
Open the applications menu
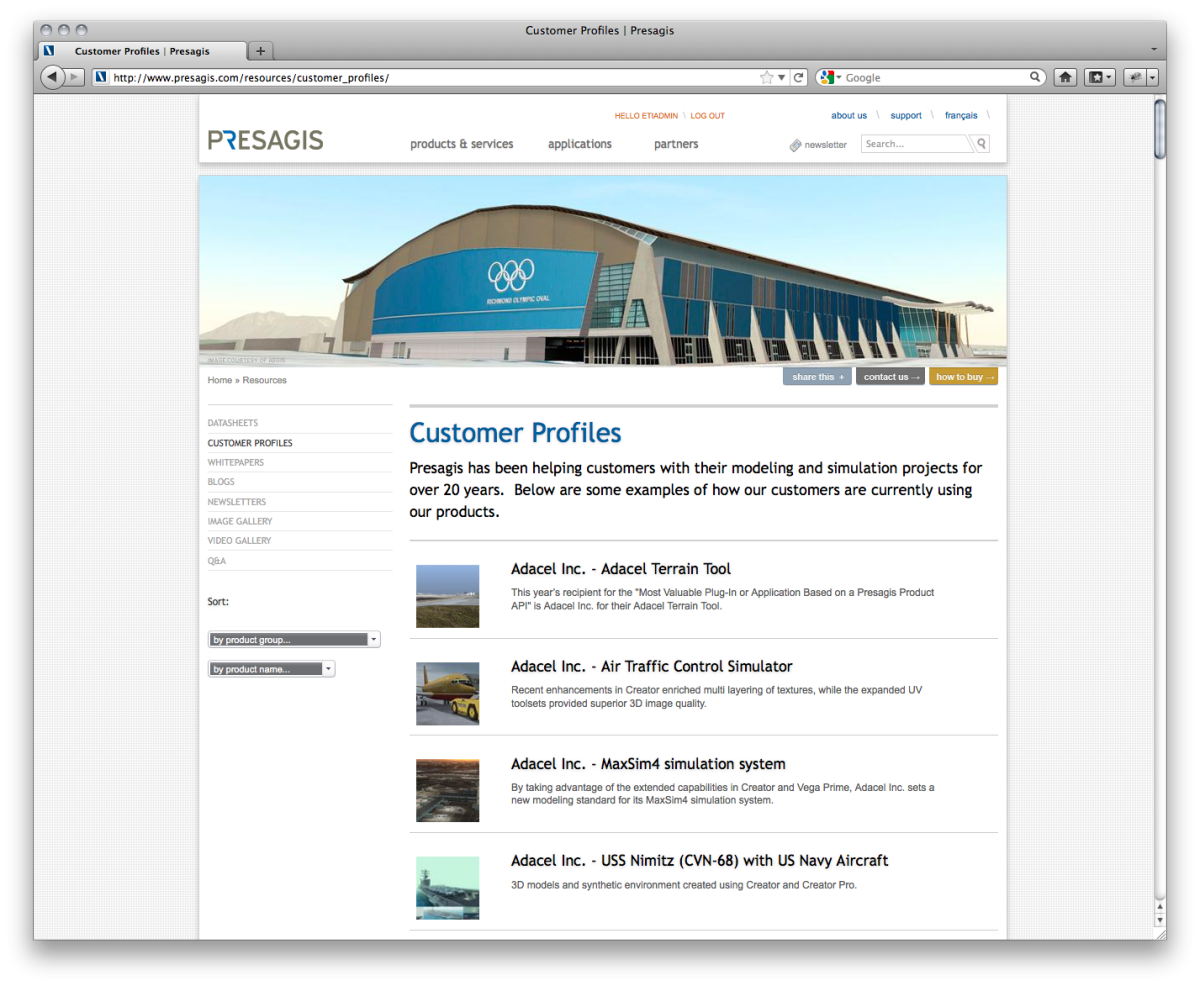580,144
